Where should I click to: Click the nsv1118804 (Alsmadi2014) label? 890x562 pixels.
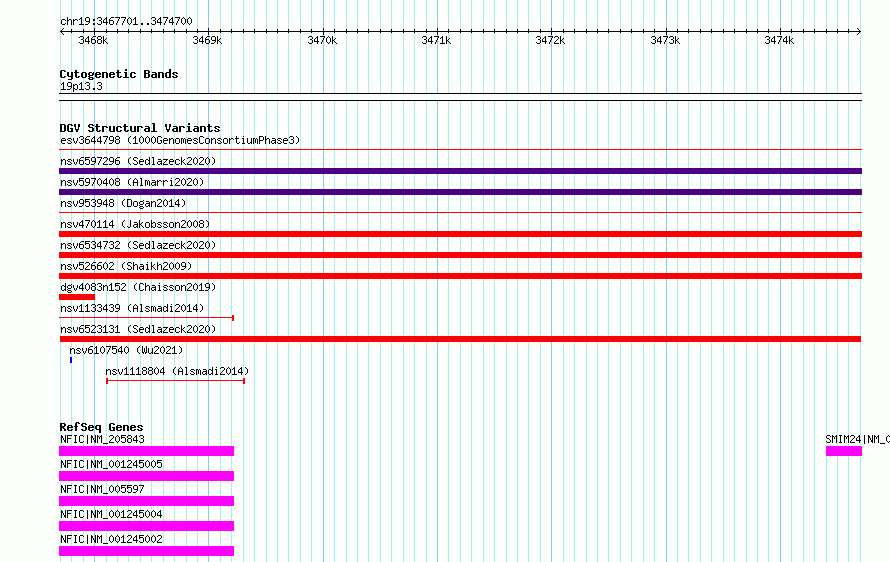177,371
